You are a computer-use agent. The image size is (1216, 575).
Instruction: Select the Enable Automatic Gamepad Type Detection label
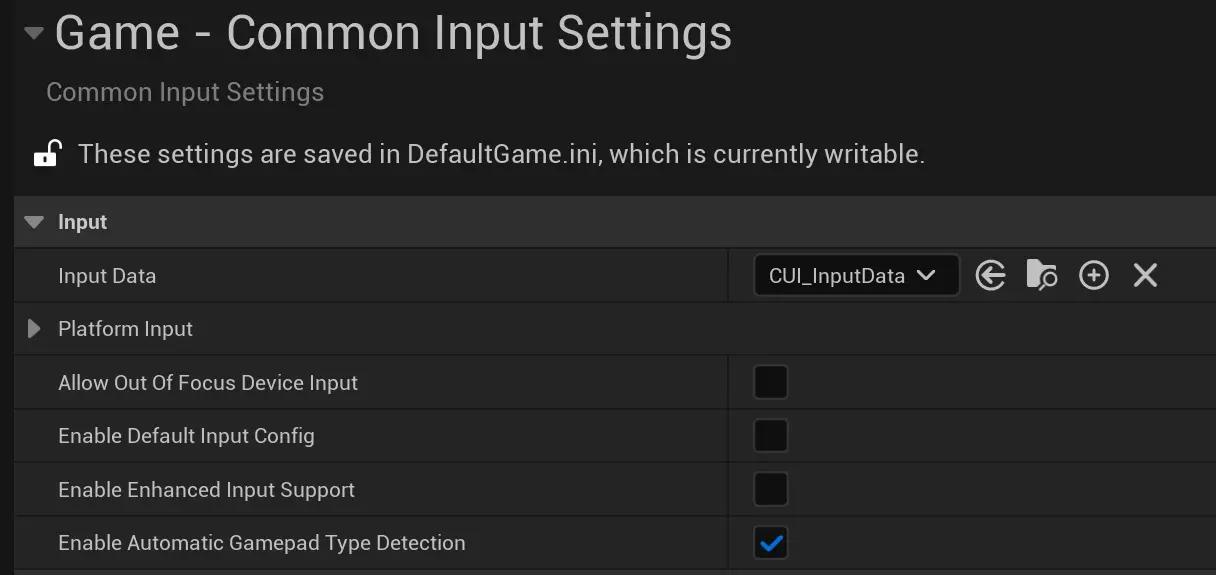[261, 543]
